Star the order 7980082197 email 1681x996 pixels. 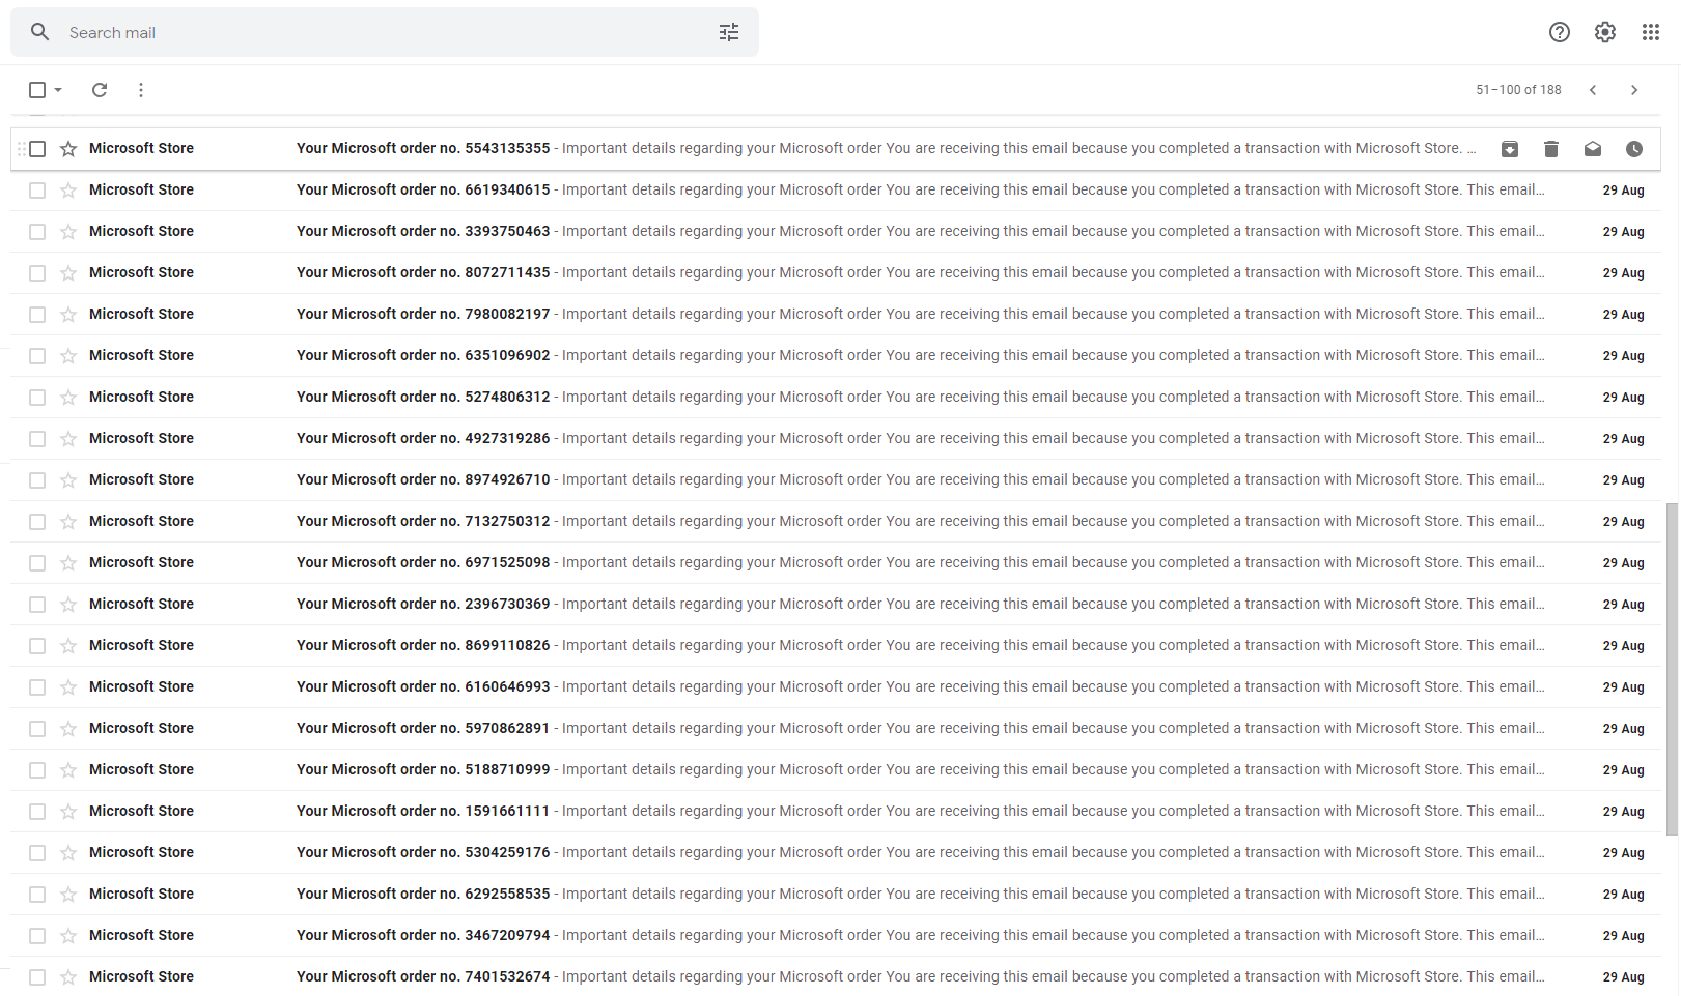click(x=68, y=315)
